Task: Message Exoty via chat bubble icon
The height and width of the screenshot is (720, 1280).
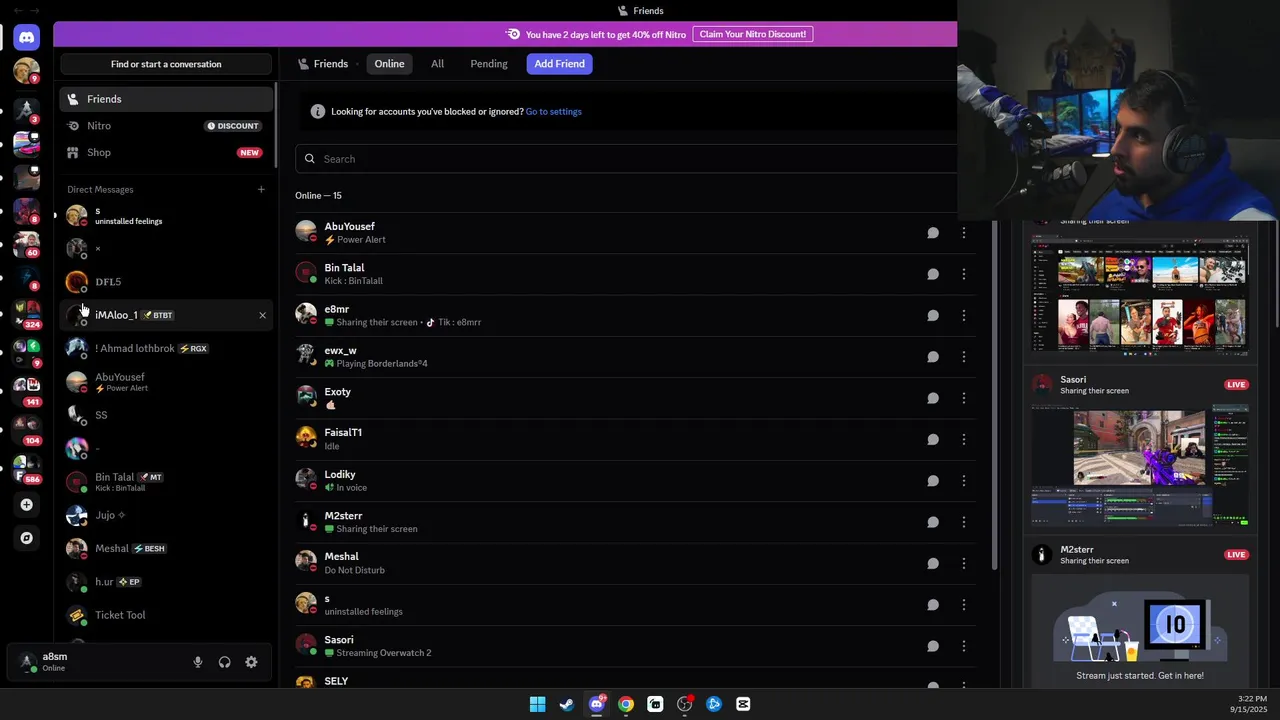Action: point(933,398)
